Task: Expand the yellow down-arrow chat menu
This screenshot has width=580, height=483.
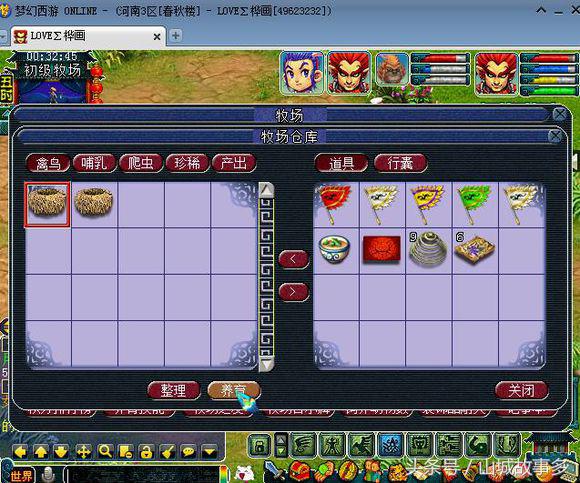Action: 210,451
